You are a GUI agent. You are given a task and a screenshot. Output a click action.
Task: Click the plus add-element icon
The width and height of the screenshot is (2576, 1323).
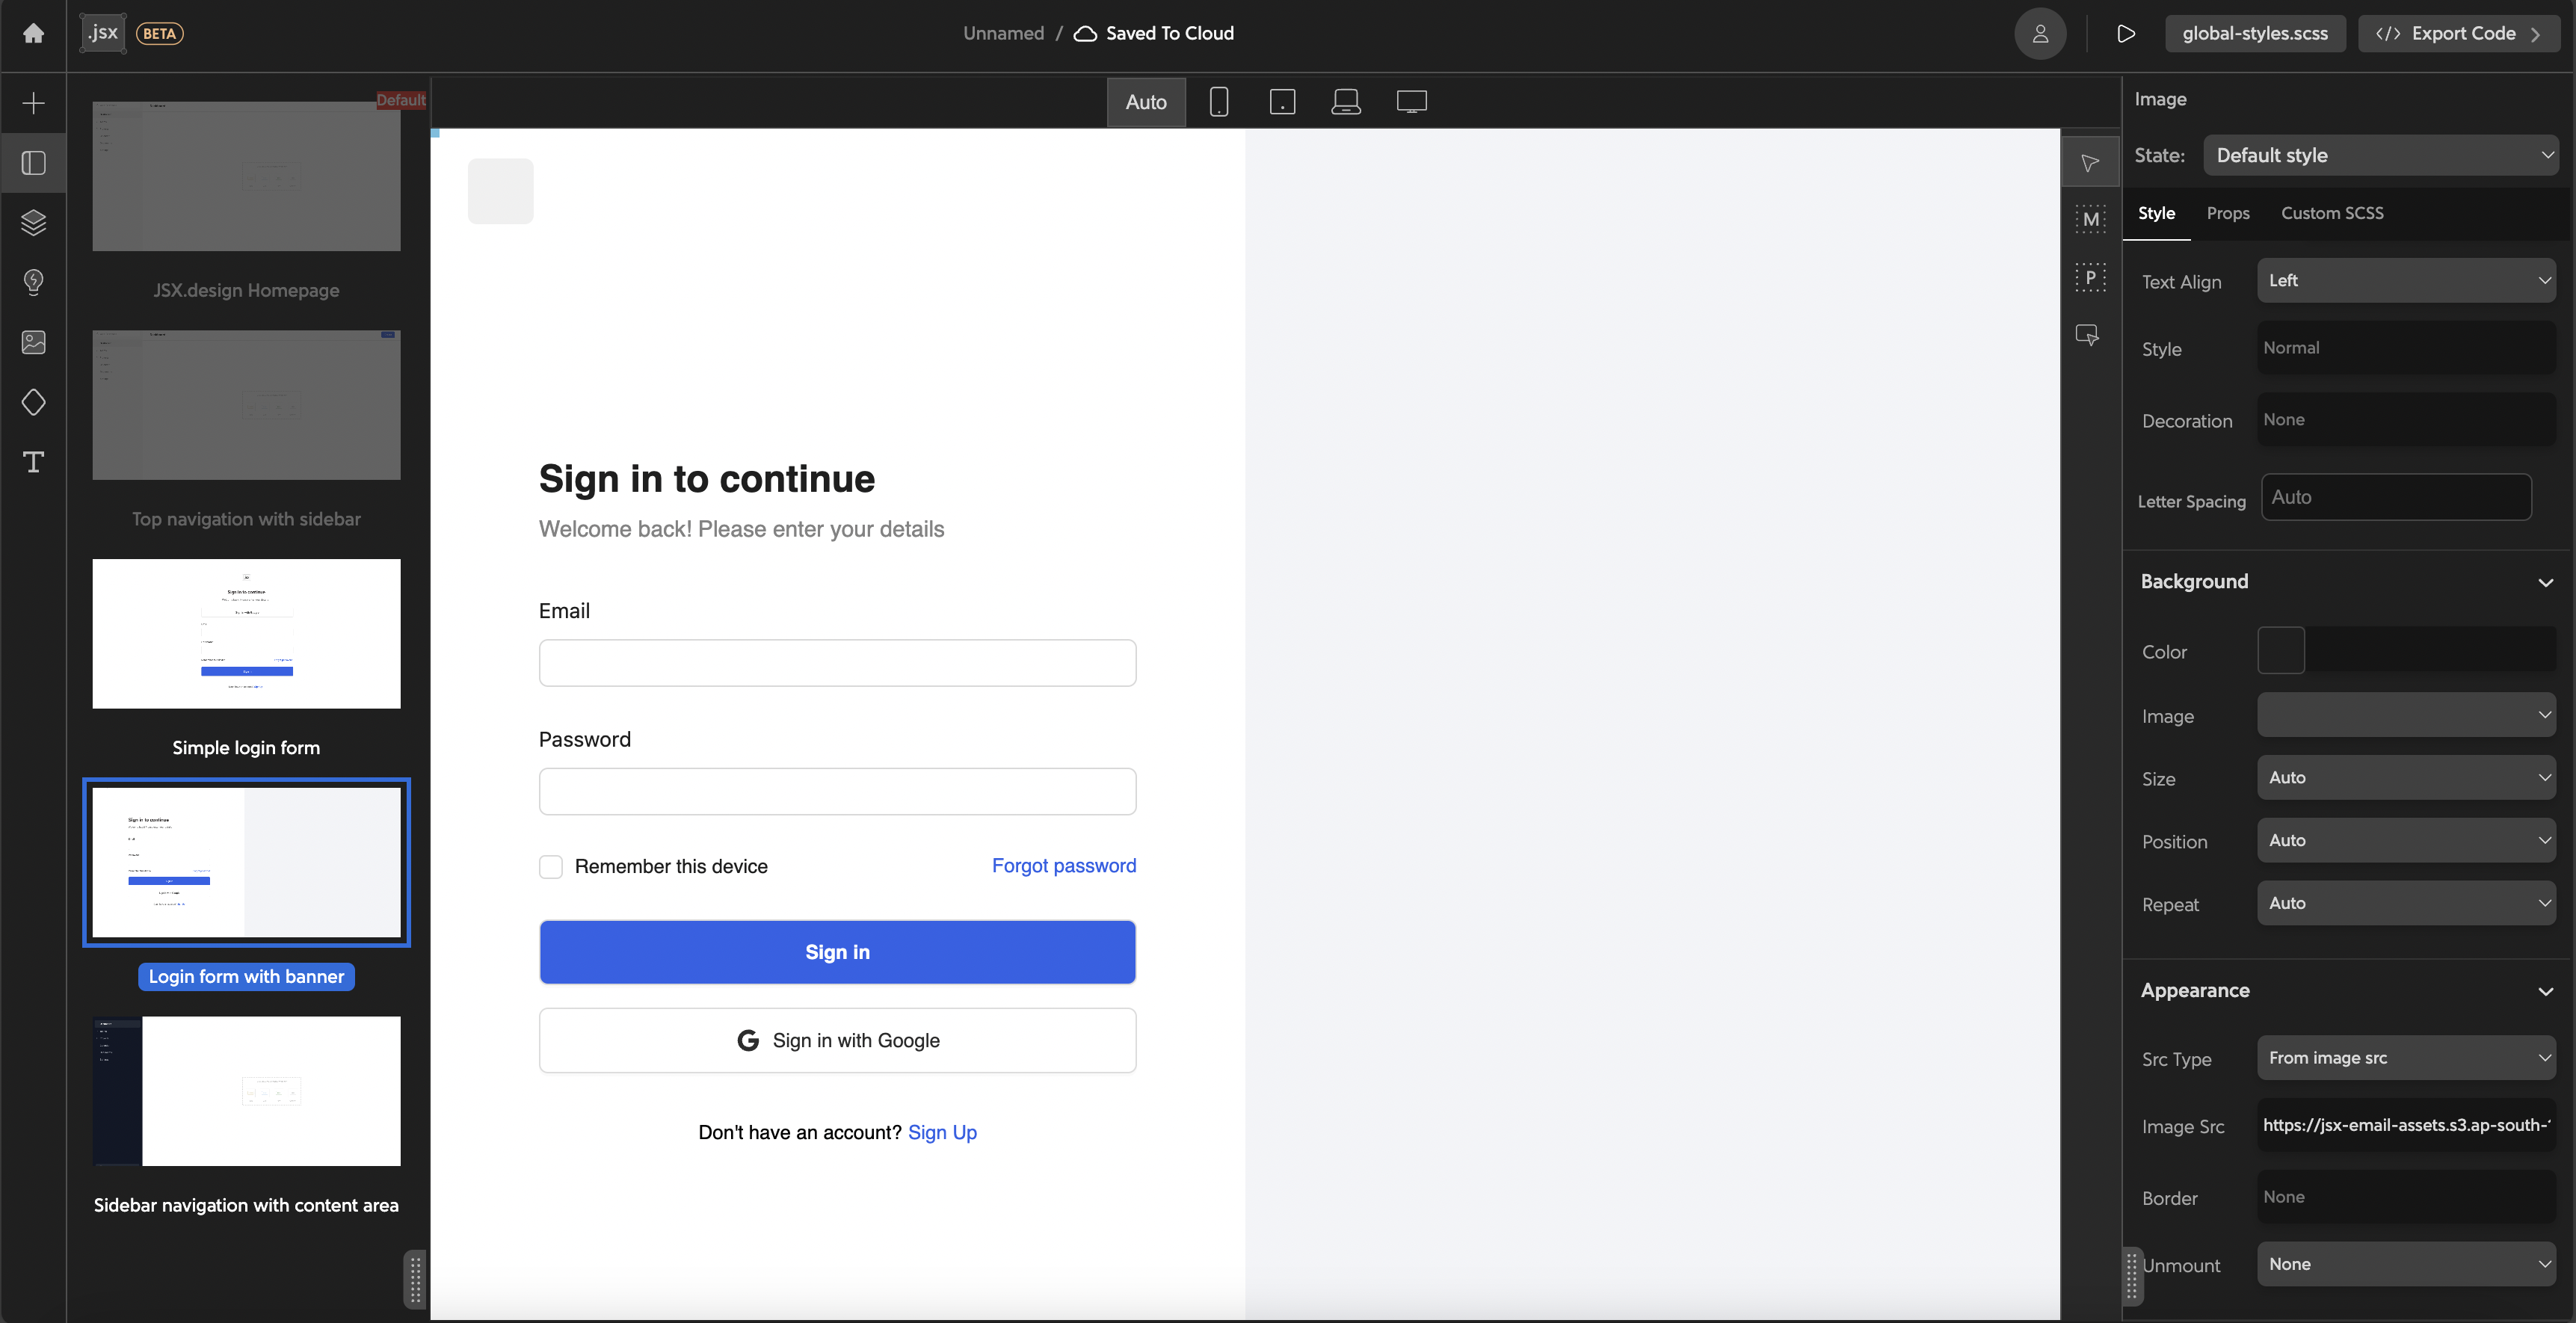[33, 103]
